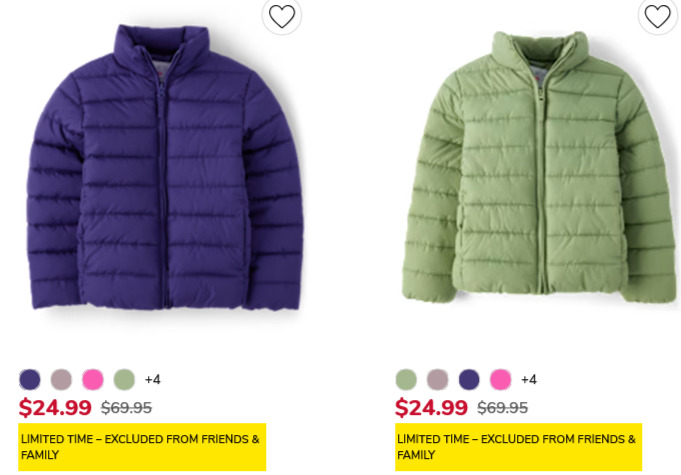Show +4 more colors for purple jacket

[x=152, y=379]
